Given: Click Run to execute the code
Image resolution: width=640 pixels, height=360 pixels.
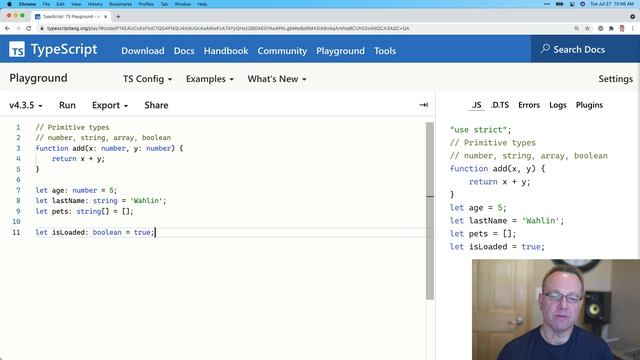Looking at the screenshot, I should [67, 105].
